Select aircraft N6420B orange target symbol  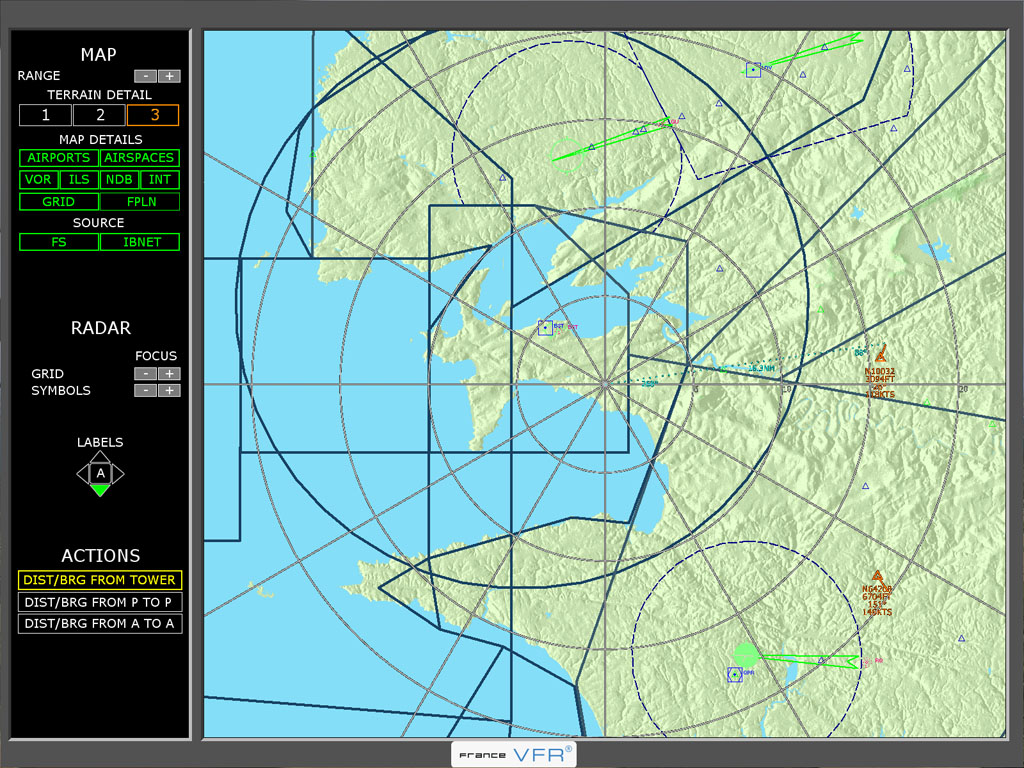tap(878, 577)
